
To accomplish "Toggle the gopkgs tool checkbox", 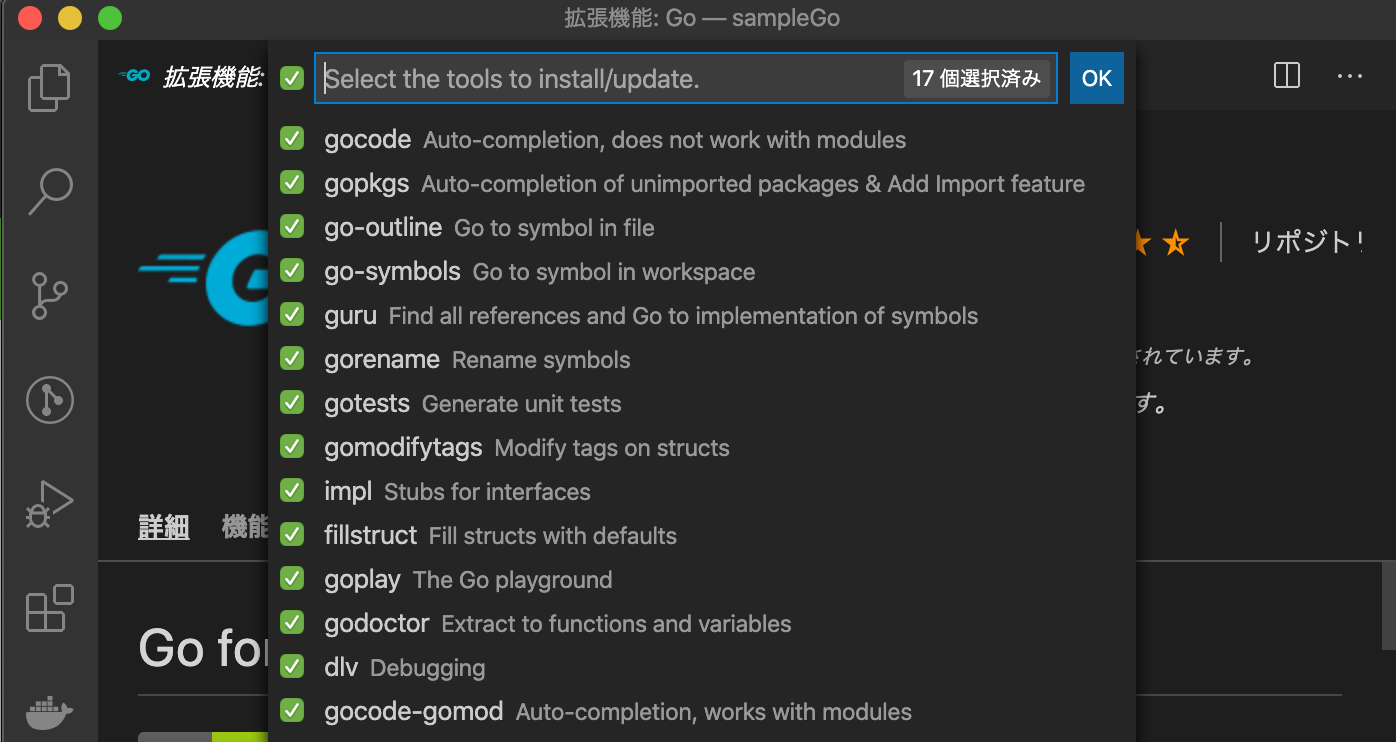I will tap(292, 183).
